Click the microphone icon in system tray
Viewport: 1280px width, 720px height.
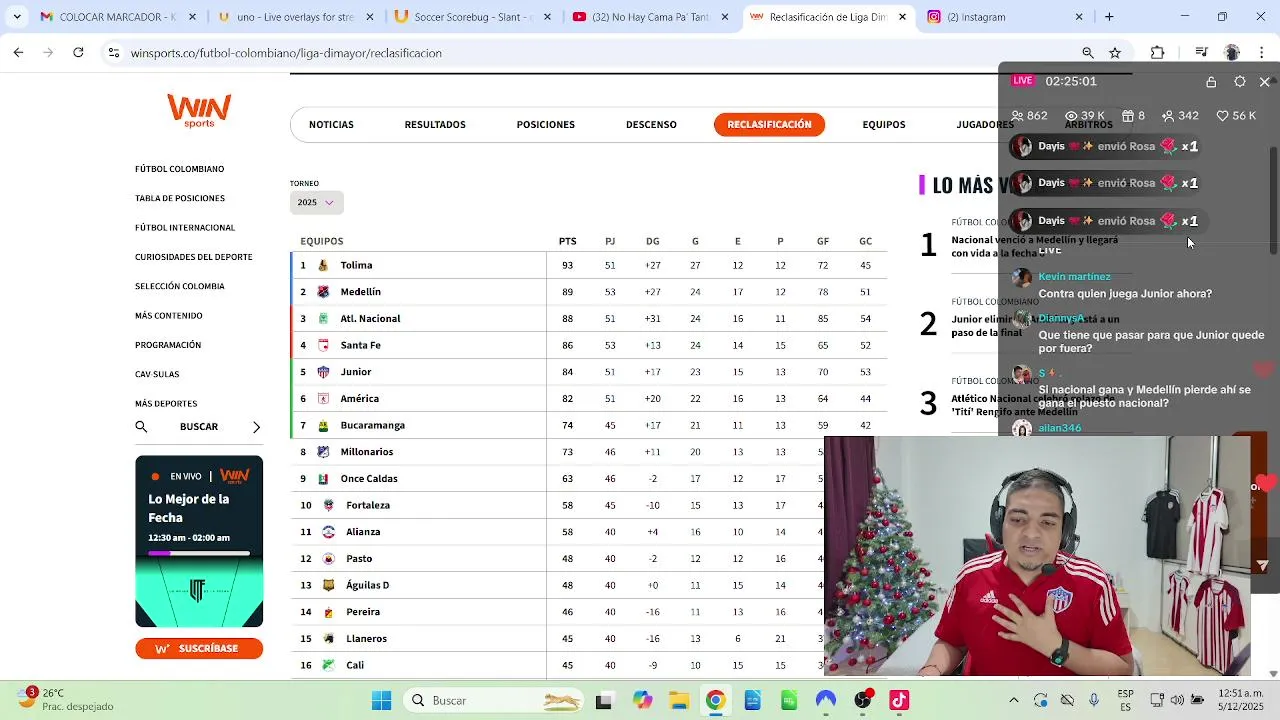click(1094, 700)
